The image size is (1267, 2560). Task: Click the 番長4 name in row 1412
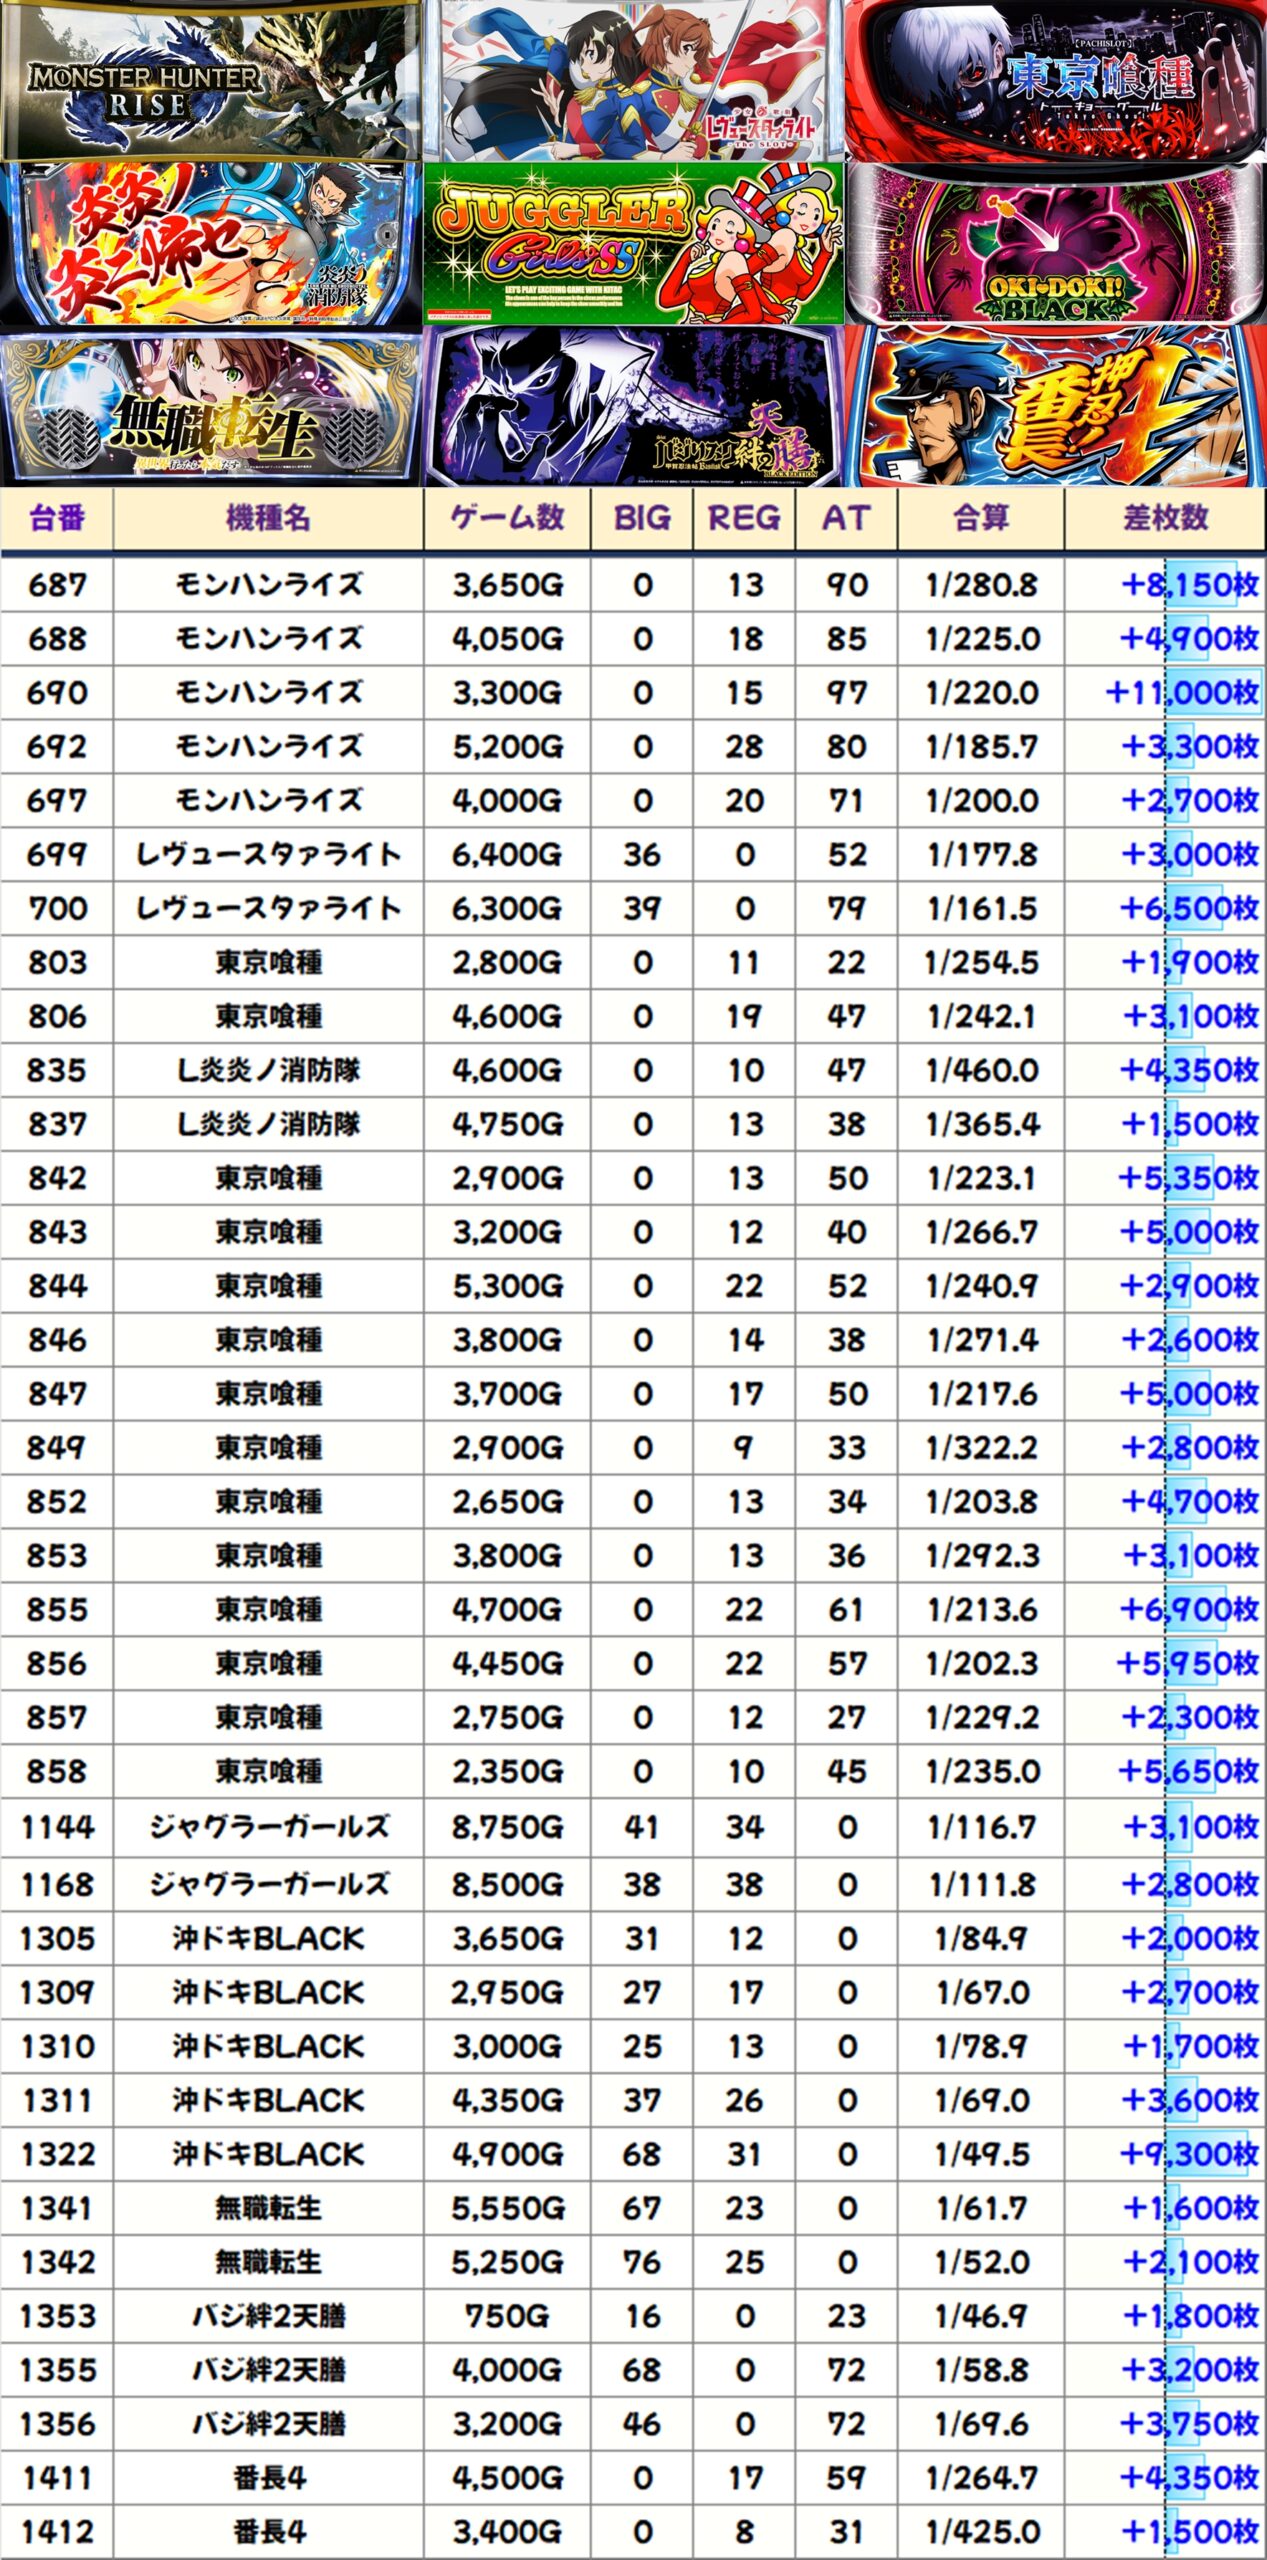[x=268, y=2532]
